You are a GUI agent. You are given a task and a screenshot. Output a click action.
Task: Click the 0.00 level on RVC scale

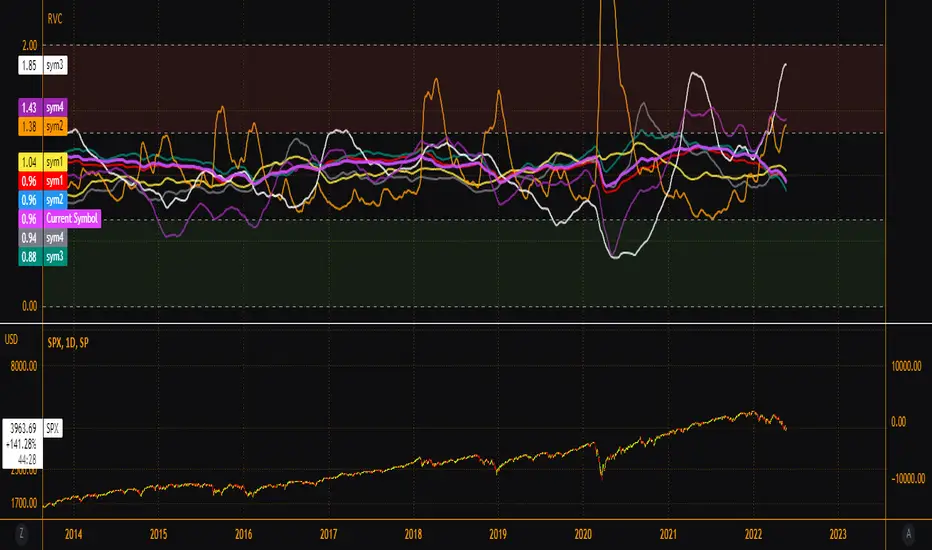pos(29,306)
